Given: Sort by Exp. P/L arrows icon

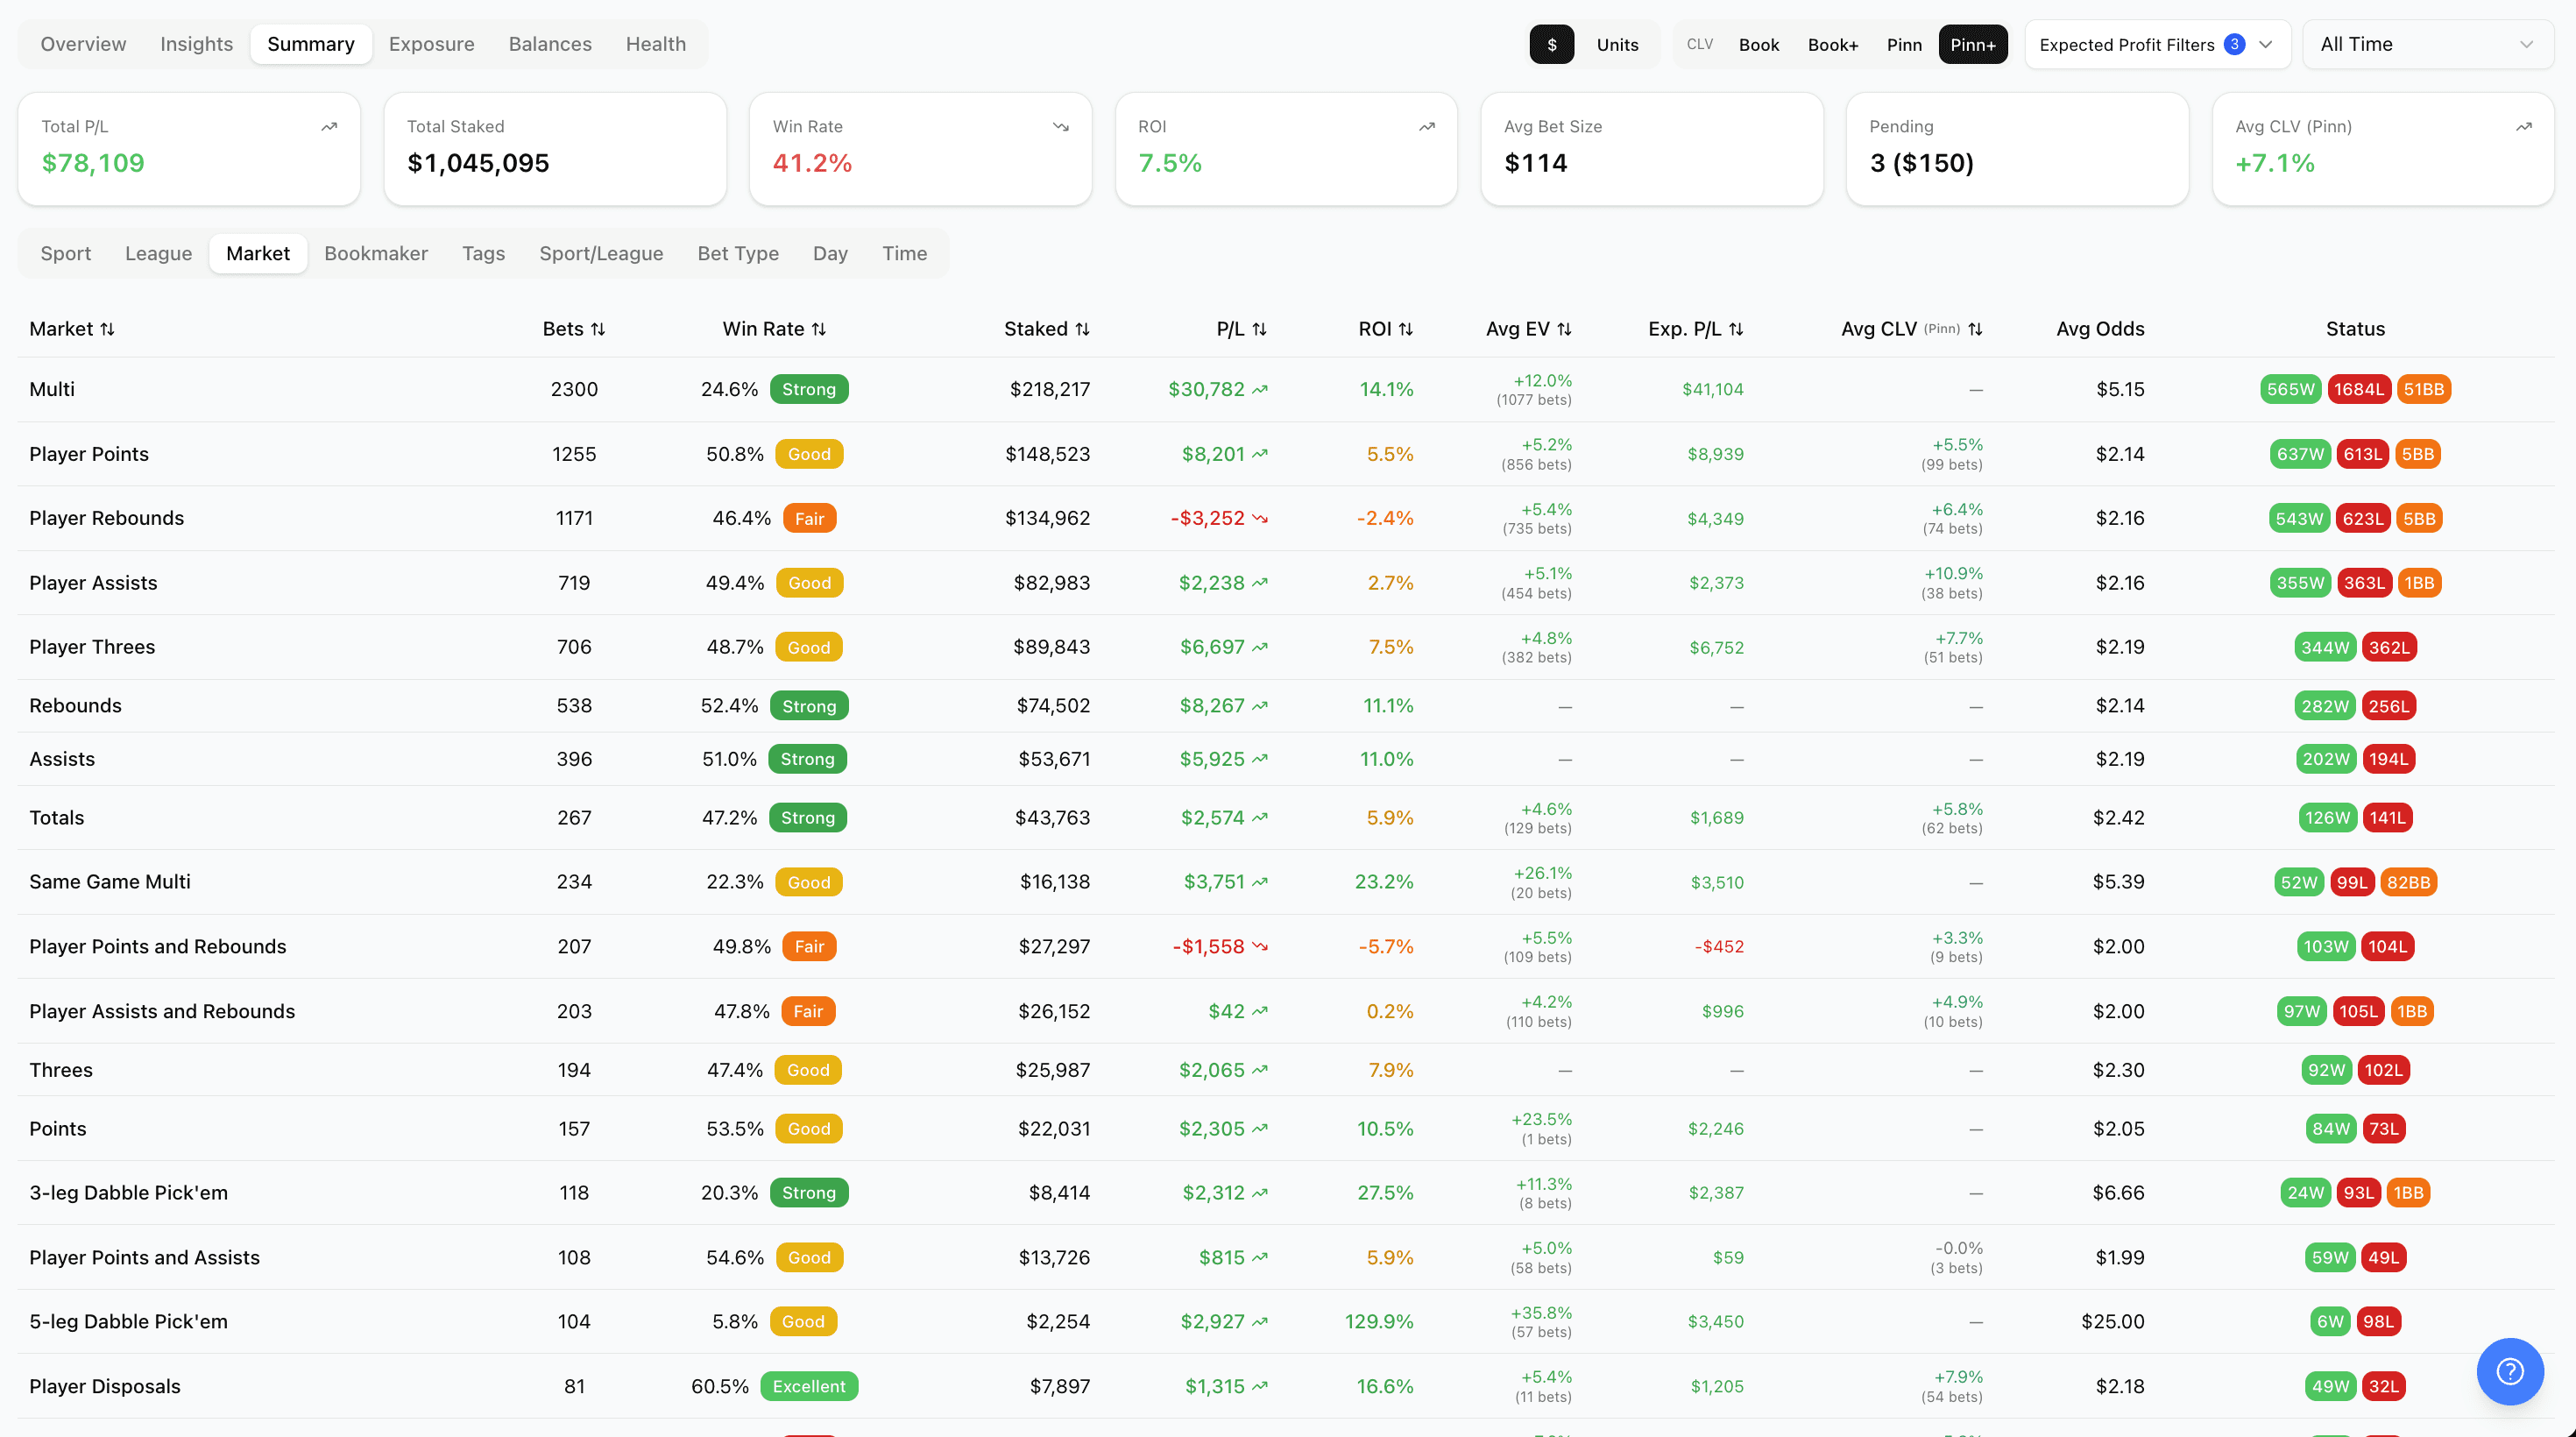Looking at the screenshot, I should point(1736,329).
